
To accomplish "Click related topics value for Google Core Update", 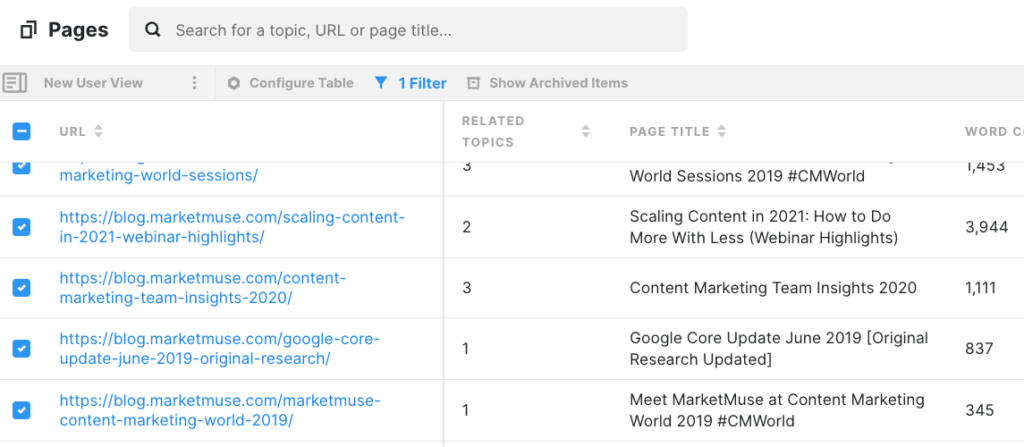I will click(466, 348).
